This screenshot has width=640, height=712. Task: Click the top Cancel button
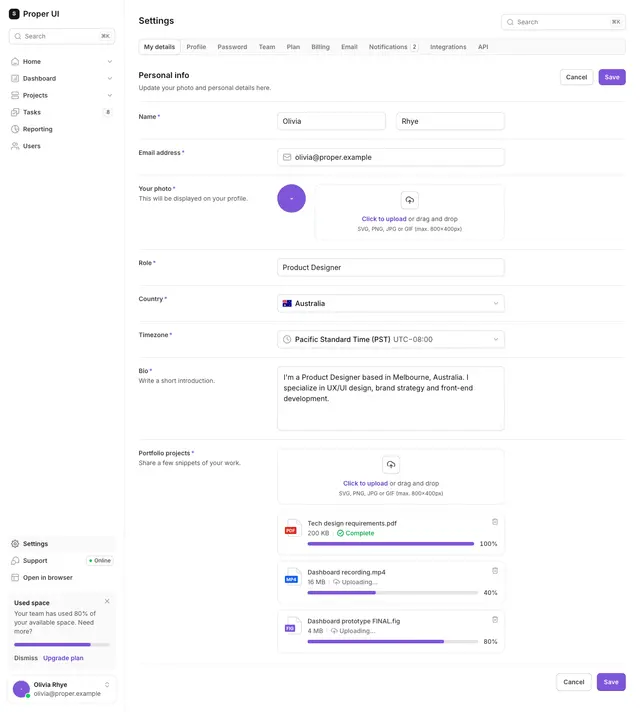pos(576,77)
